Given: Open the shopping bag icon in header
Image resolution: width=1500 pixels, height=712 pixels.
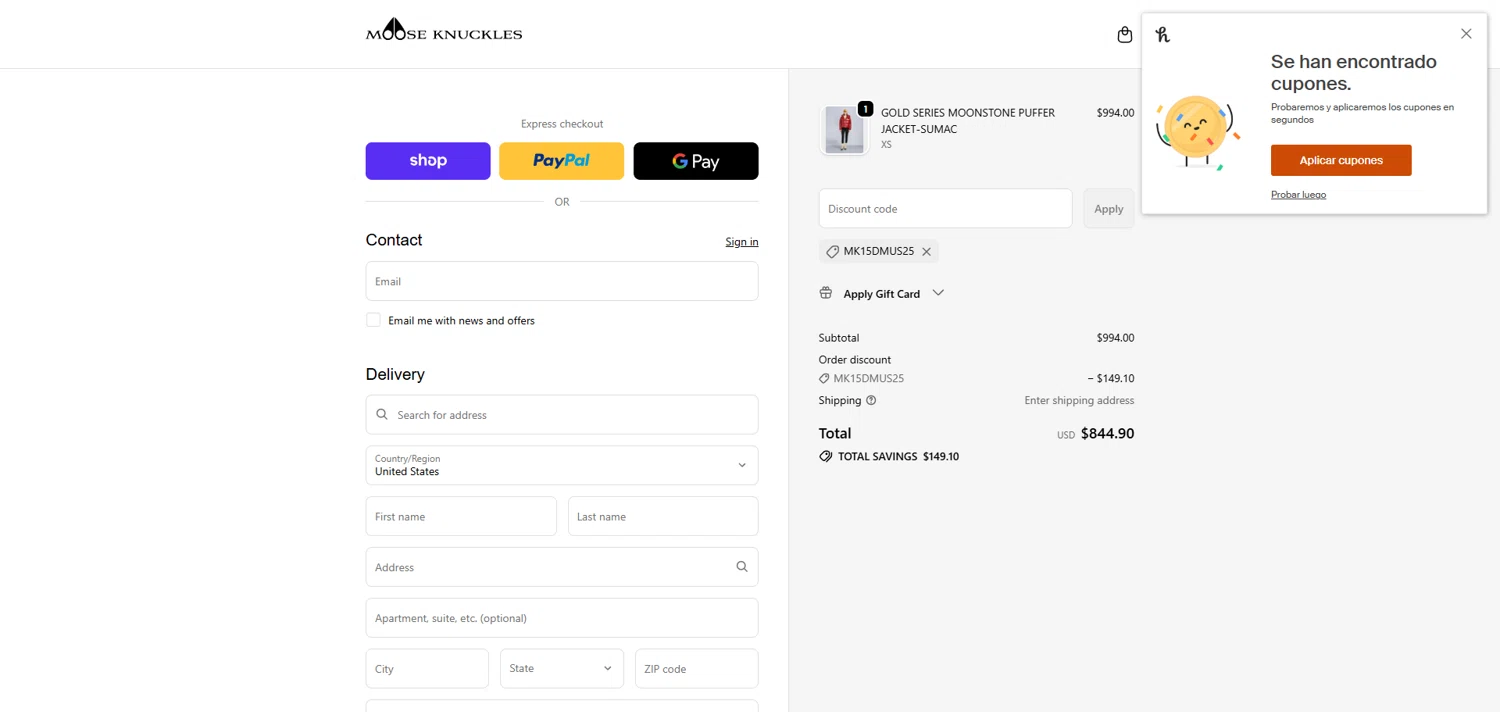Looking at the screenshot, I should pyautogui.click(x=1124, y=35).
